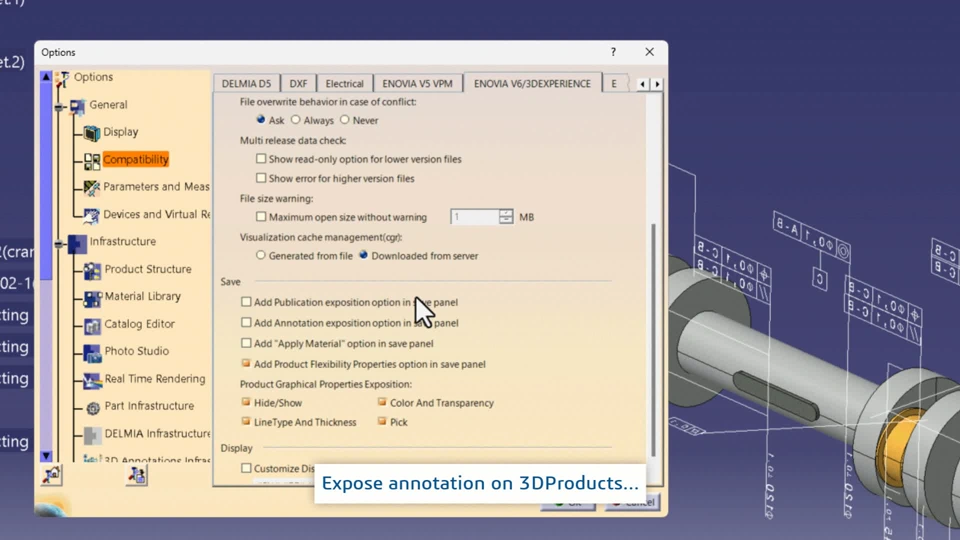Toggle the Pick exposition checkbox

(x=382, y=421)
